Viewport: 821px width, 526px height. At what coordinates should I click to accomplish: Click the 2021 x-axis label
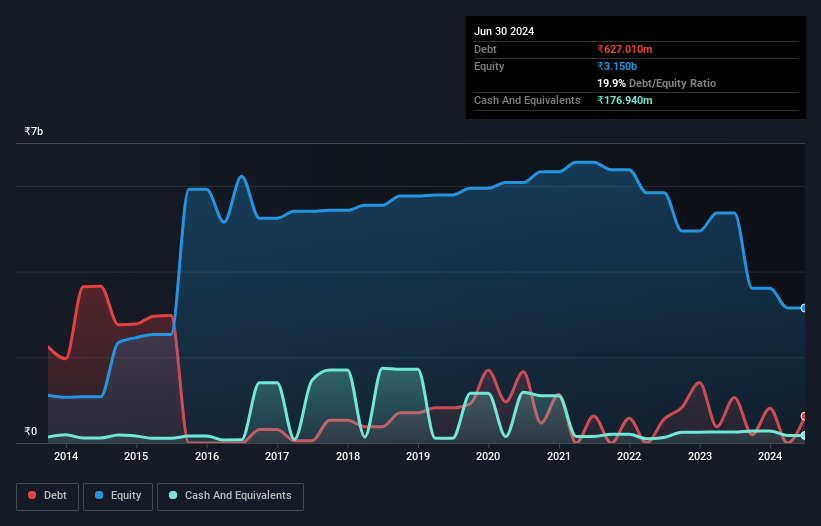pyautogui.click(x=559, y=456)
